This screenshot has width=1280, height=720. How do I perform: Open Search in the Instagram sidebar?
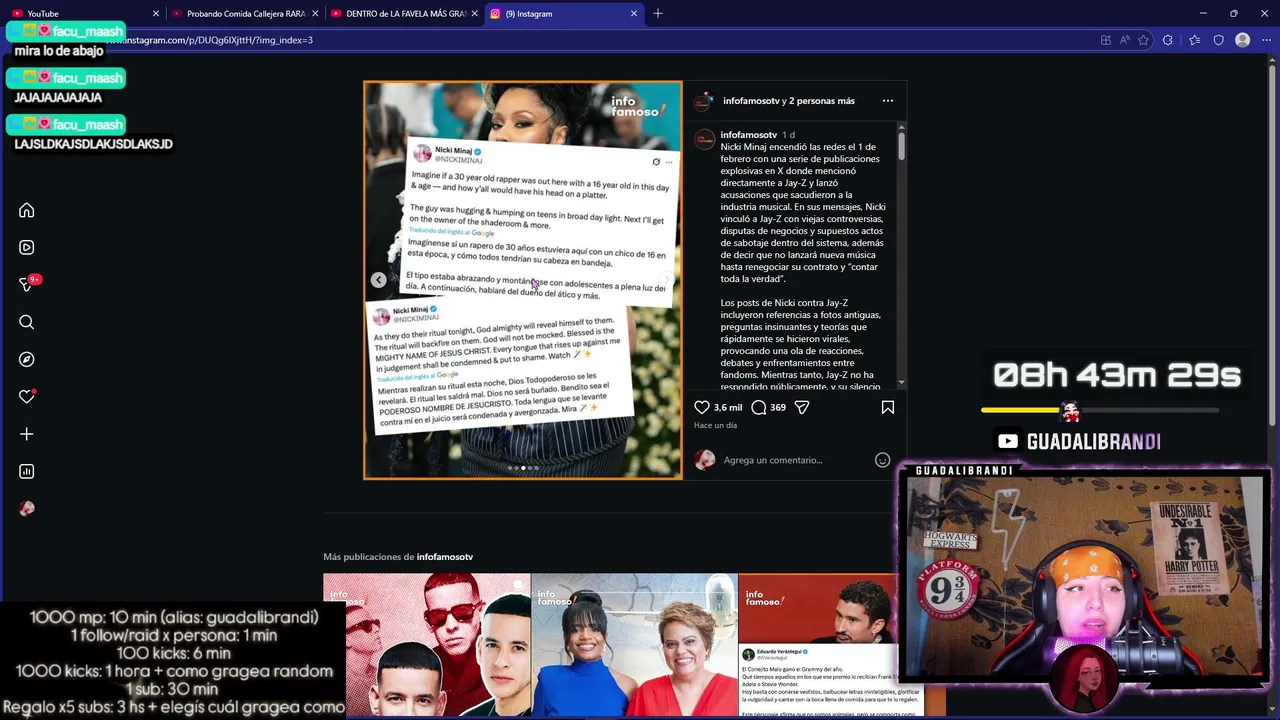coord(27,322)
